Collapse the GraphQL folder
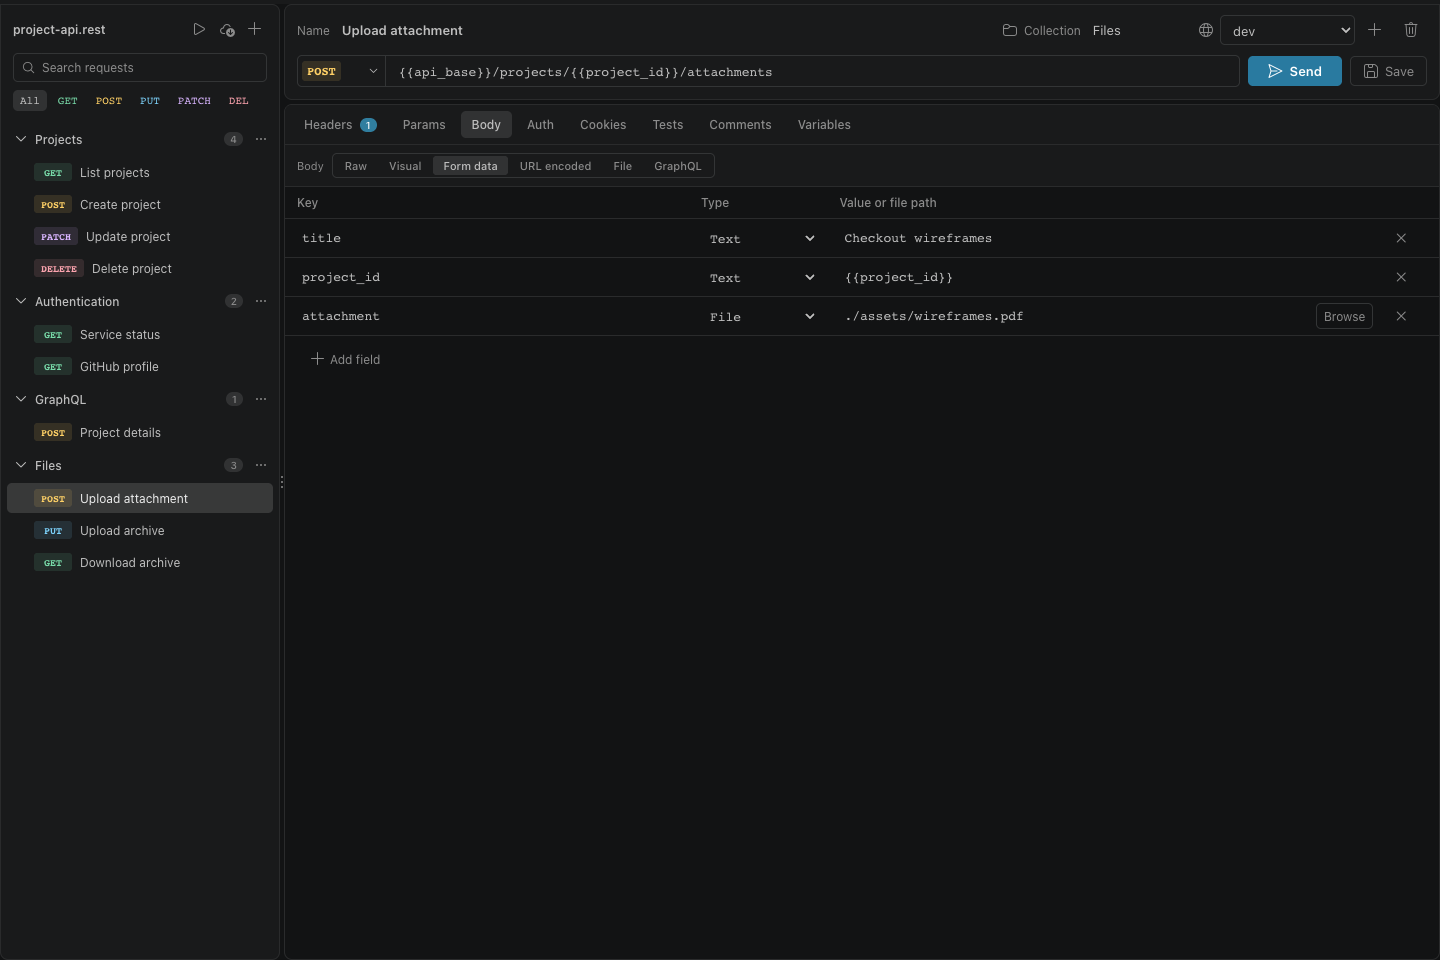 [21, 399]
